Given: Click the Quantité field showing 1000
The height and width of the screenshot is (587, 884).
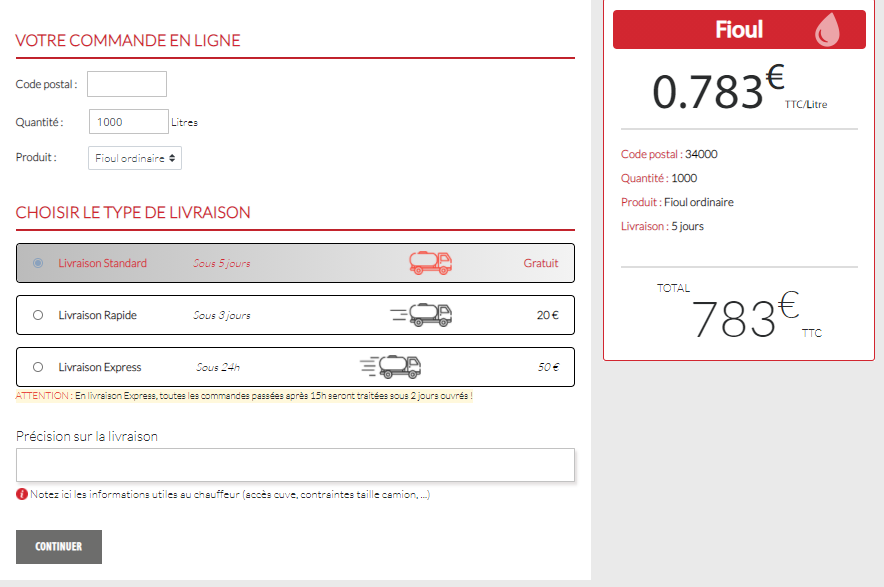Looking at the screenshot, I should [x=129, y=122].
